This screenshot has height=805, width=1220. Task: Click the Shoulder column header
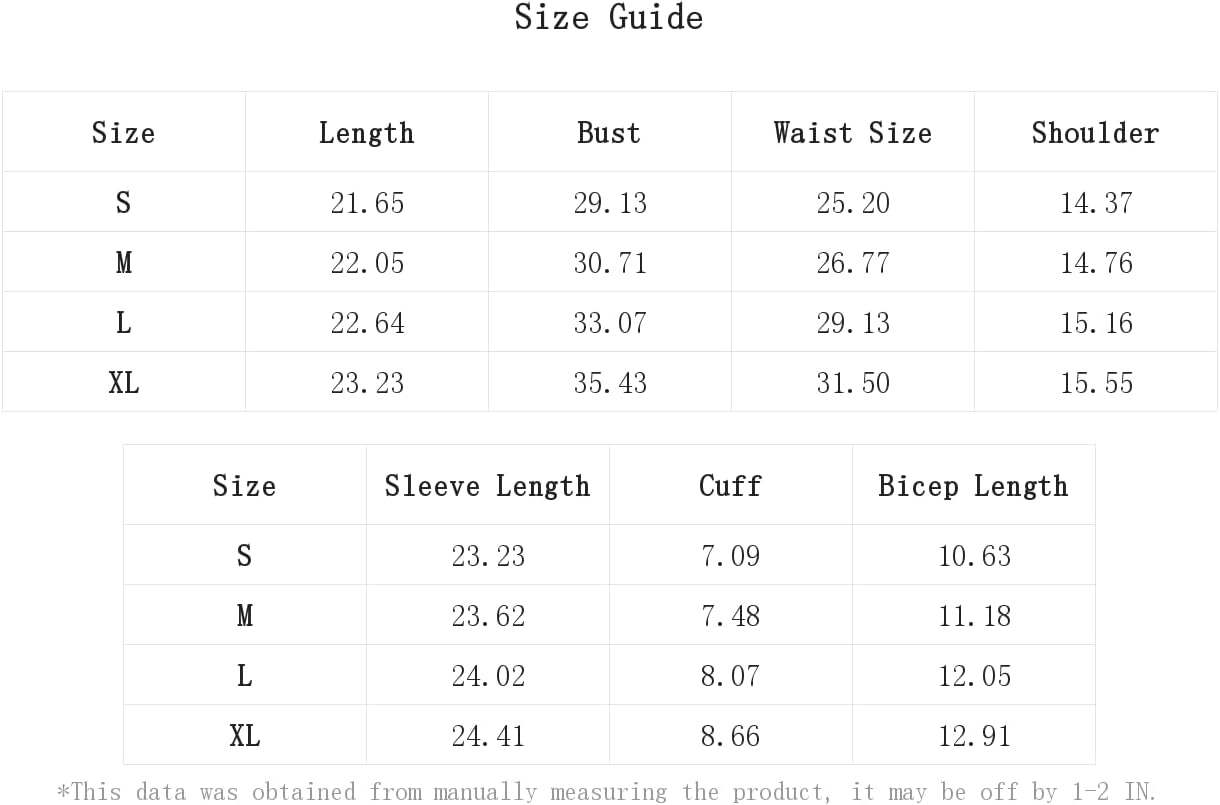click(1095, 133)
